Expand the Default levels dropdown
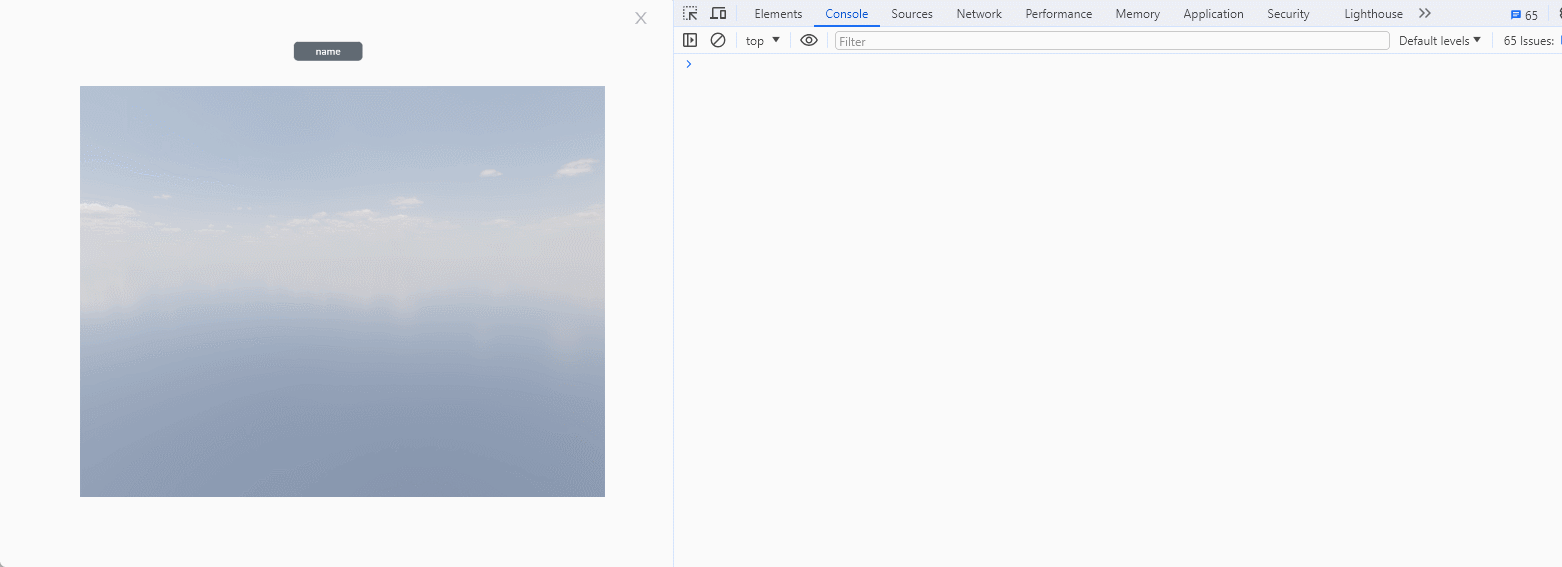Image resolution: width=1562 pixels, height=567 pixels. tap(1440, 41)
